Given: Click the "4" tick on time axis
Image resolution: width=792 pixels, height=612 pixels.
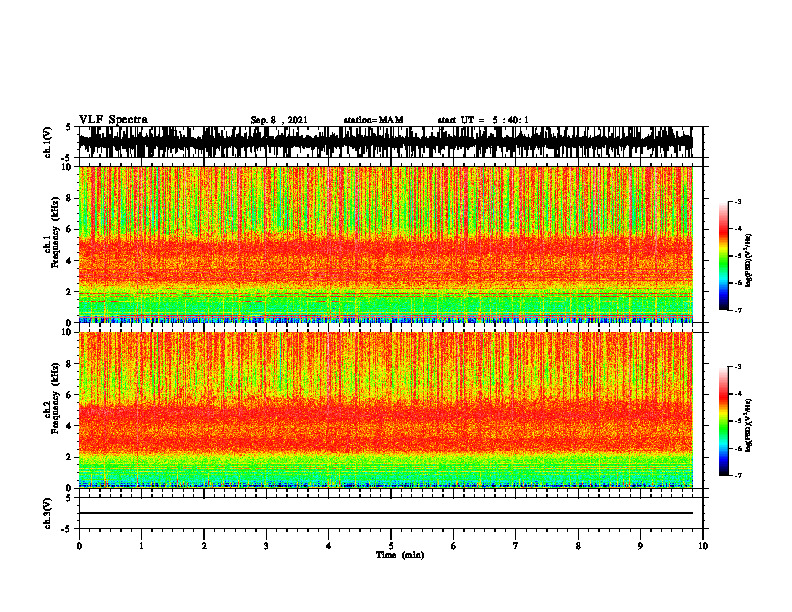Looking at the screenshot, I should [x=329, y=546].
